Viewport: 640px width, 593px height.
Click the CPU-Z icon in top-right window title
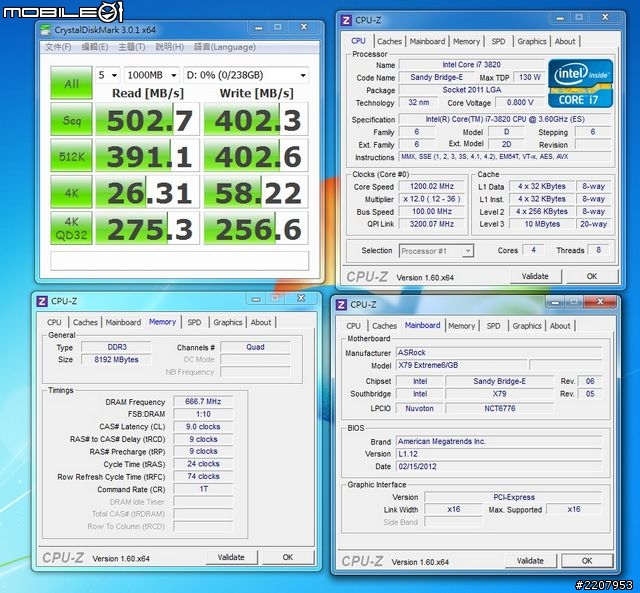346,20
